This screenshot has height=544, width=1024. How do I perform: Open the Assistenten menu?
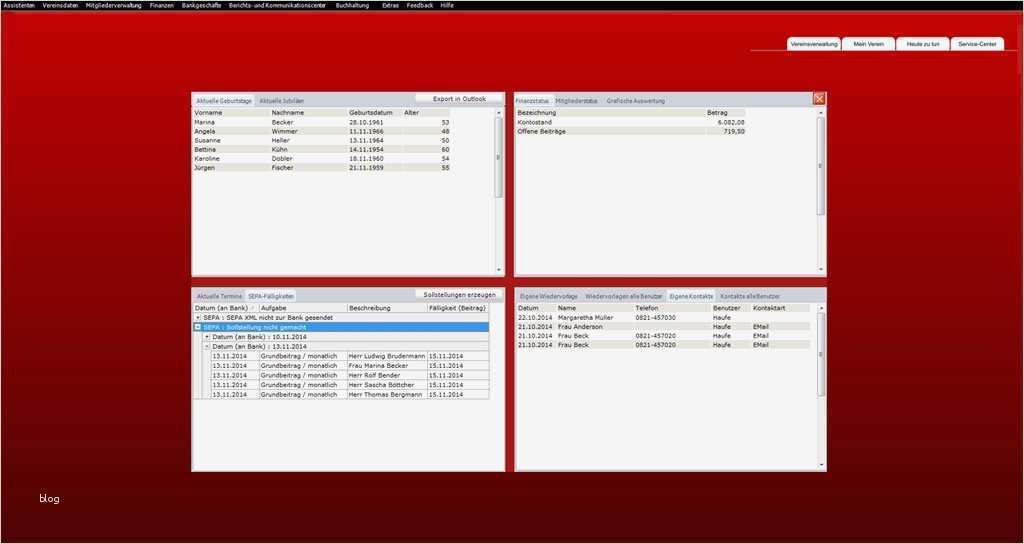pos(19,5)
